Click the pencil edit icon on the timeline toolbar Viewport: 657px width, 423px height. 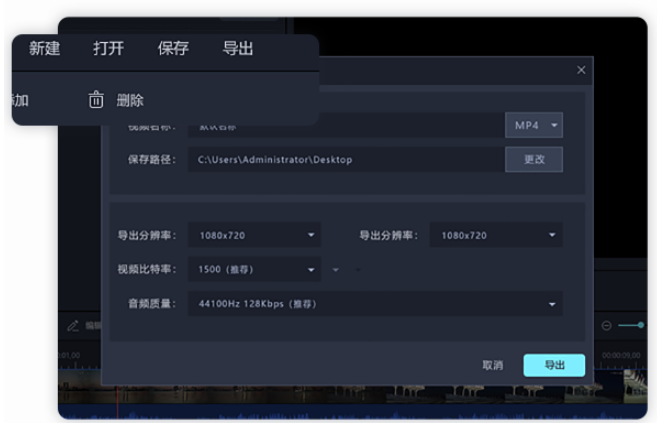[73, 325]
